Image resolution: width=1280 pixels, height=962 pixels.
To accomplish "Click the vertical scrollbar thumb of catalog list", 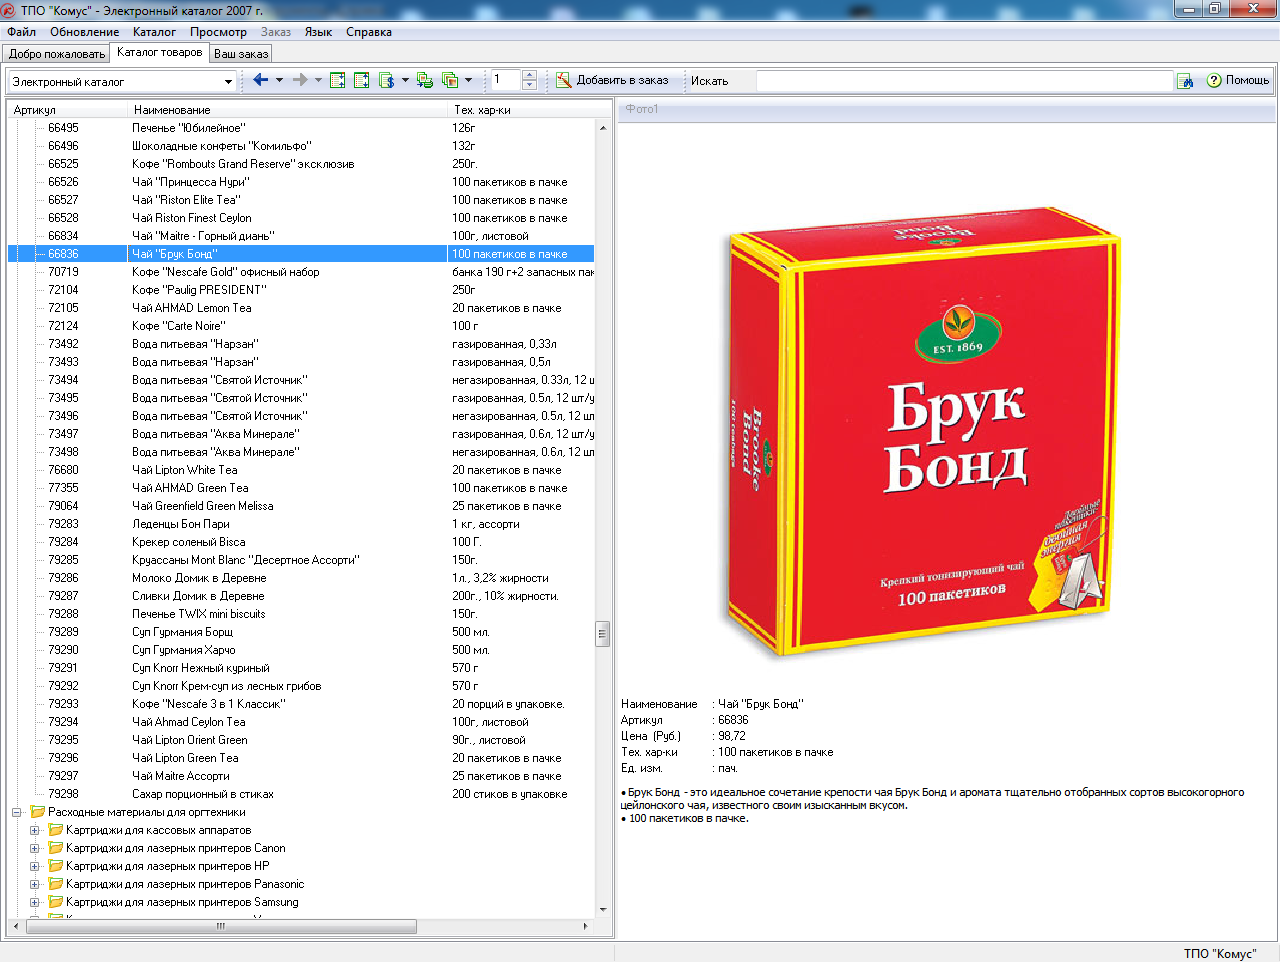I will tap(602, 634).
